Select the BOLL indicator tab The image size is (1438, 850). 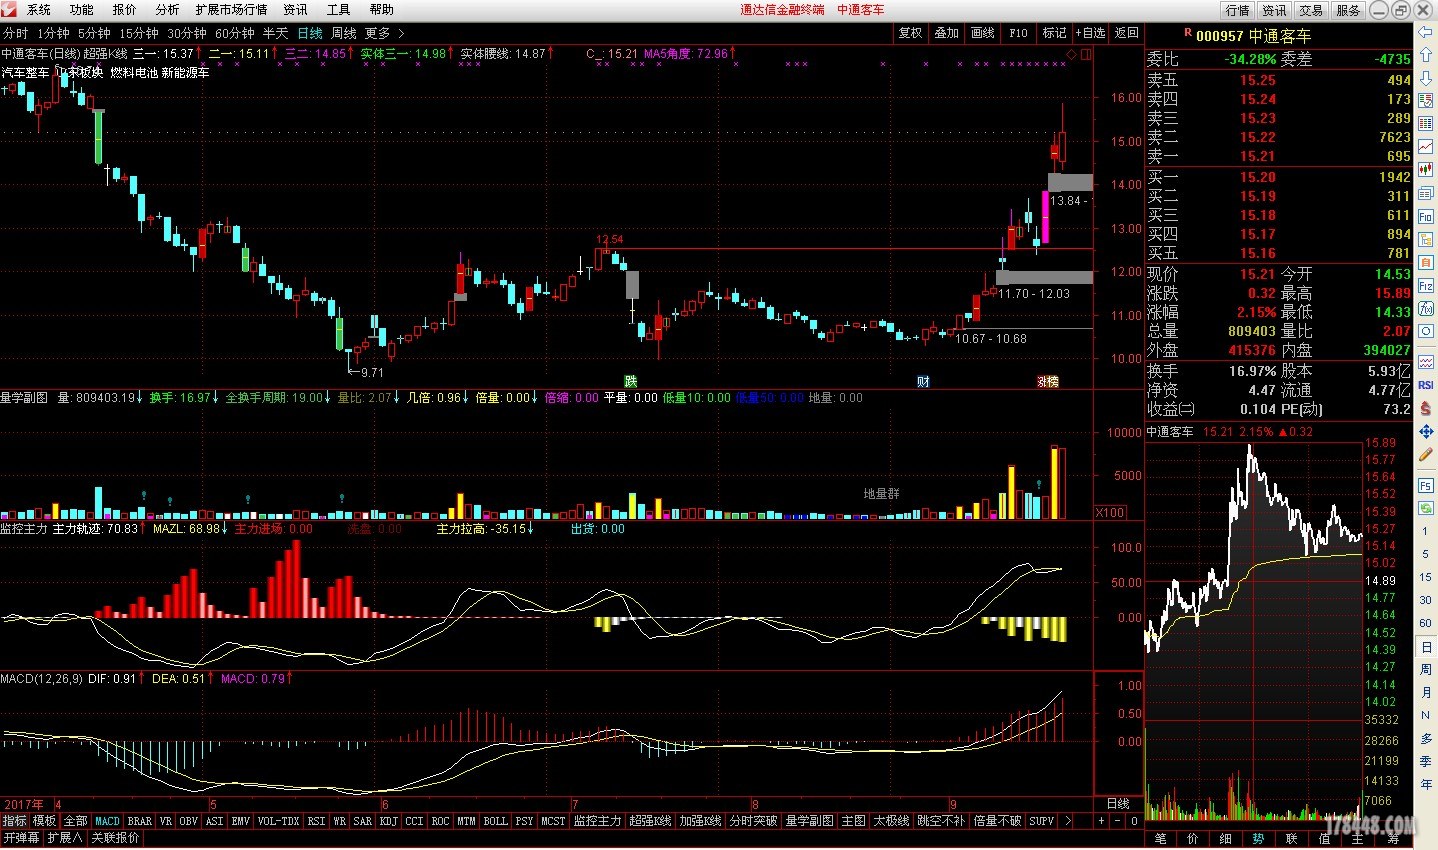496,821
